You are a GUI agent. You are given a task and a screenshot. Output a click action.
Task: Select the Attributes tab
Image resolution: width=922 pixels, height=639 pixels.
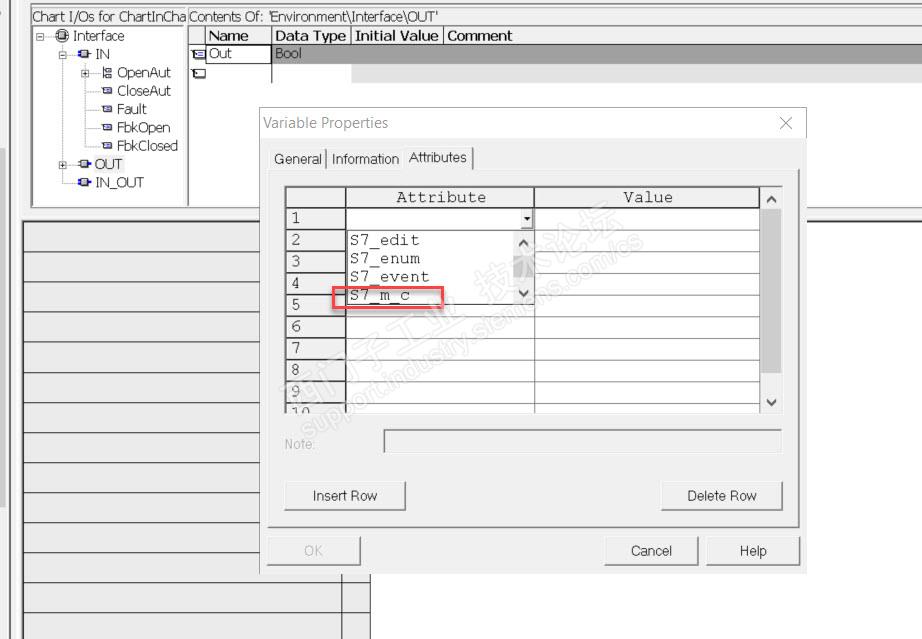437,158
